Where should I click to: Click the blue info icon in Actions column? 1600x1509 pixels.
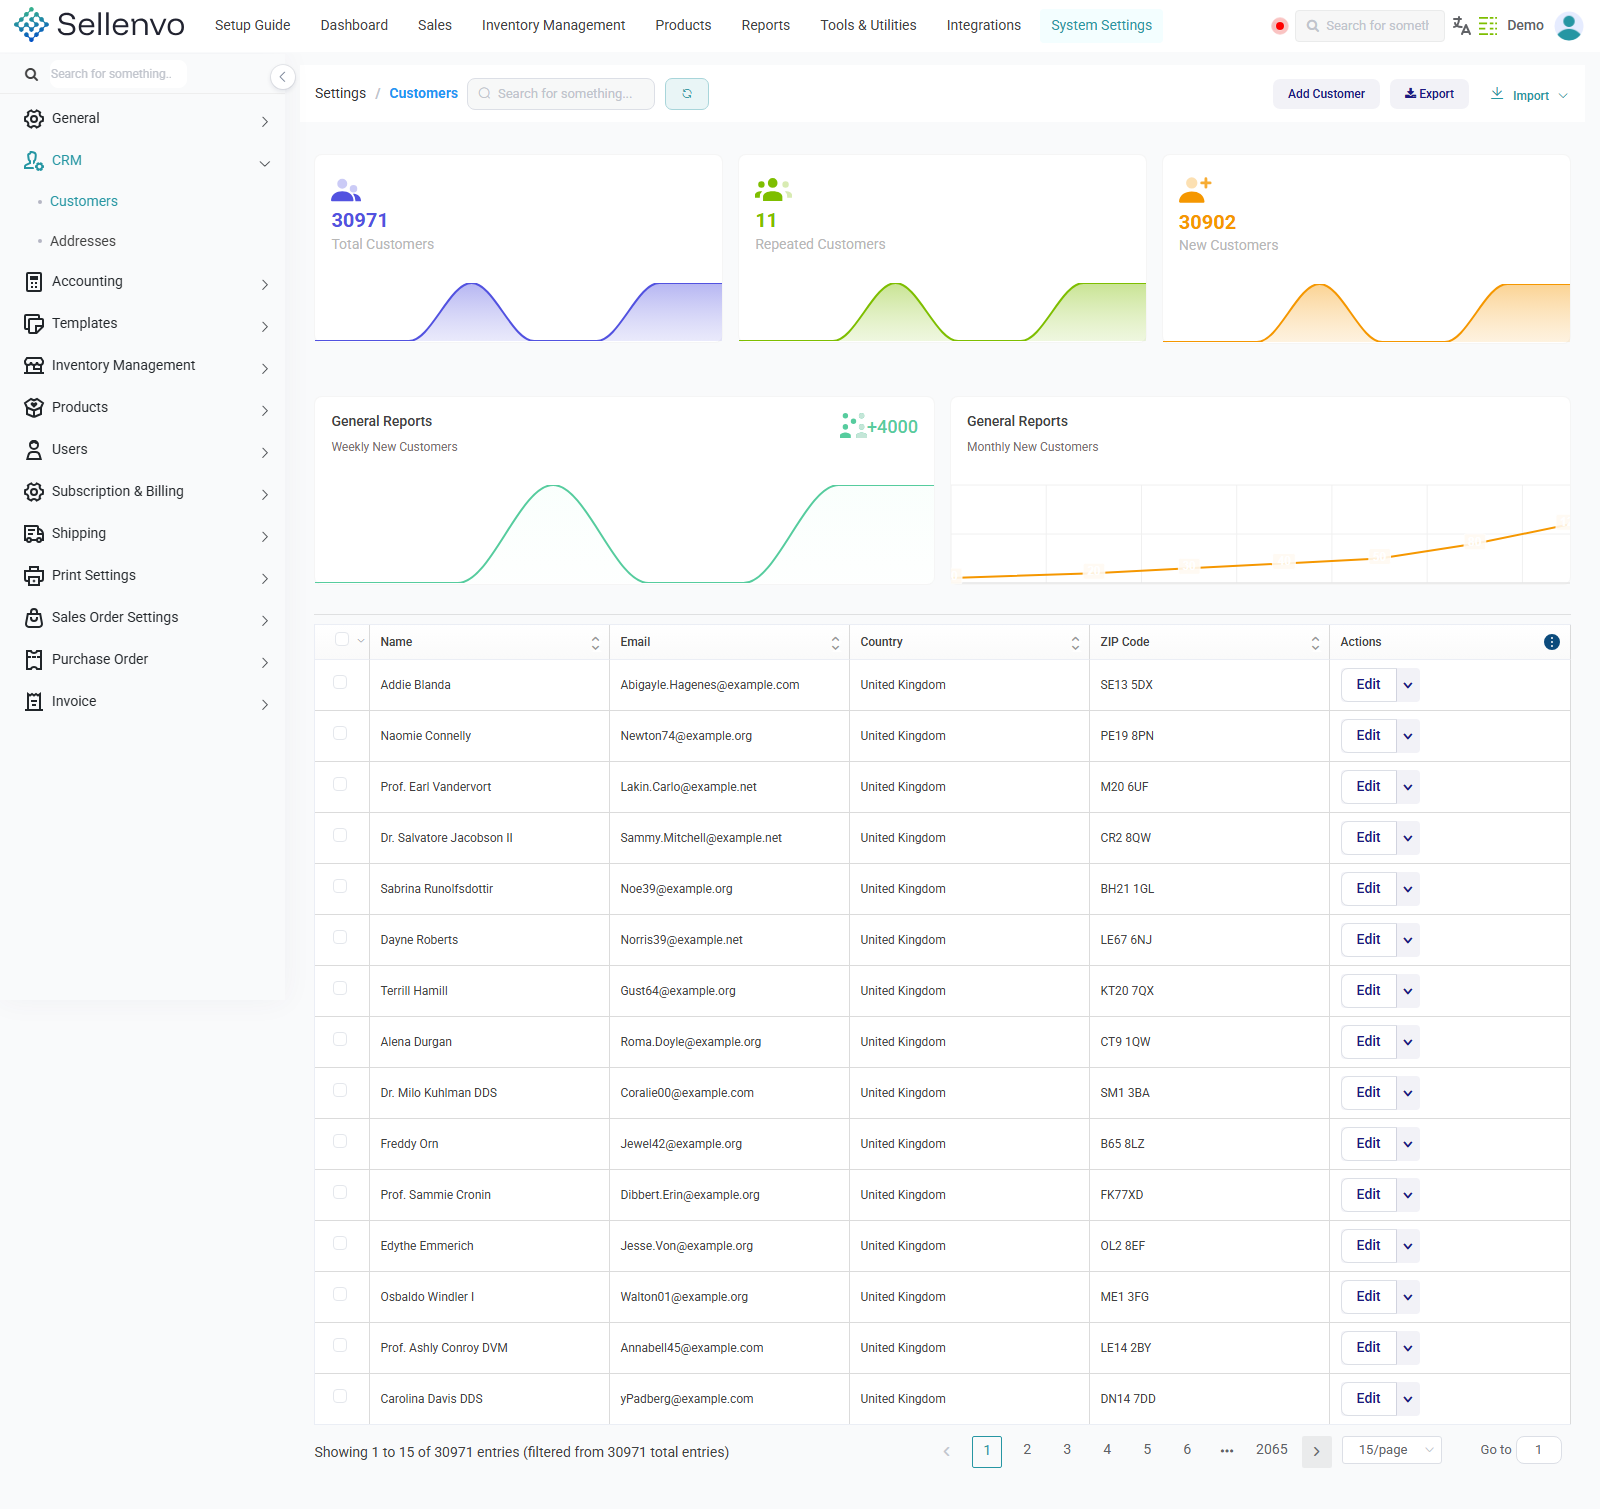click(1551, 642)
